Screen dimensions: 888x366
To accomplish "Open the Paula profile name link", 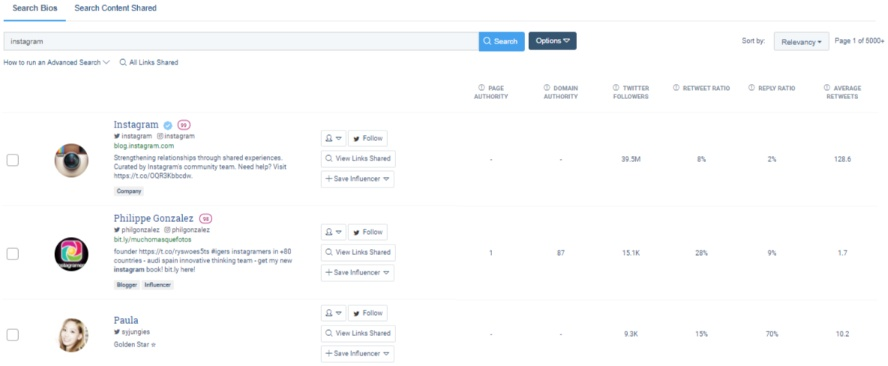I will point(126,320).
